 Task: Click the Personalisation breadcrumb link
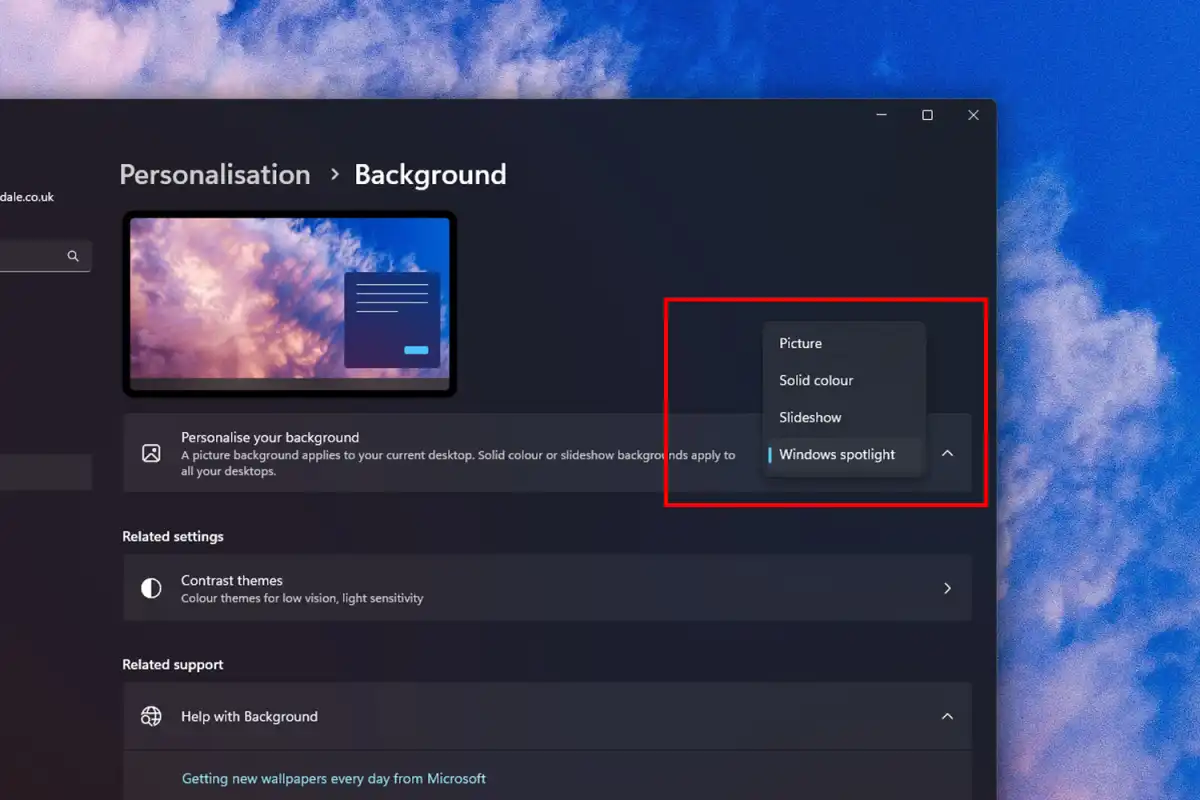(214, 174)
